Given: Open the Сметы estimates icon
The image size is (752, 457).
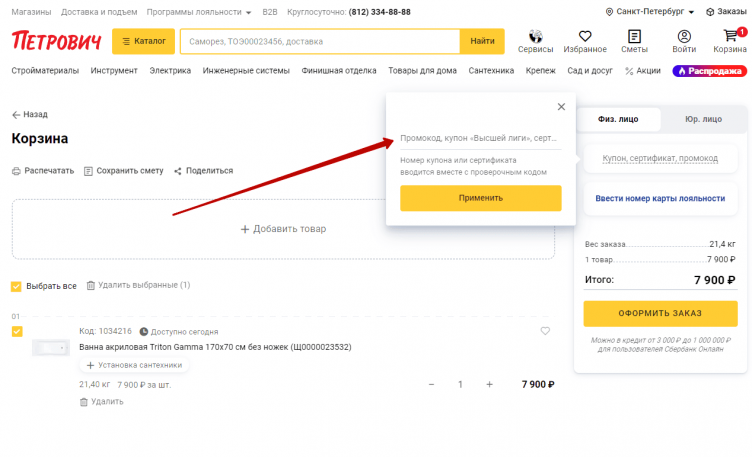Looking at the screenshot, I should tap(634, 37).
